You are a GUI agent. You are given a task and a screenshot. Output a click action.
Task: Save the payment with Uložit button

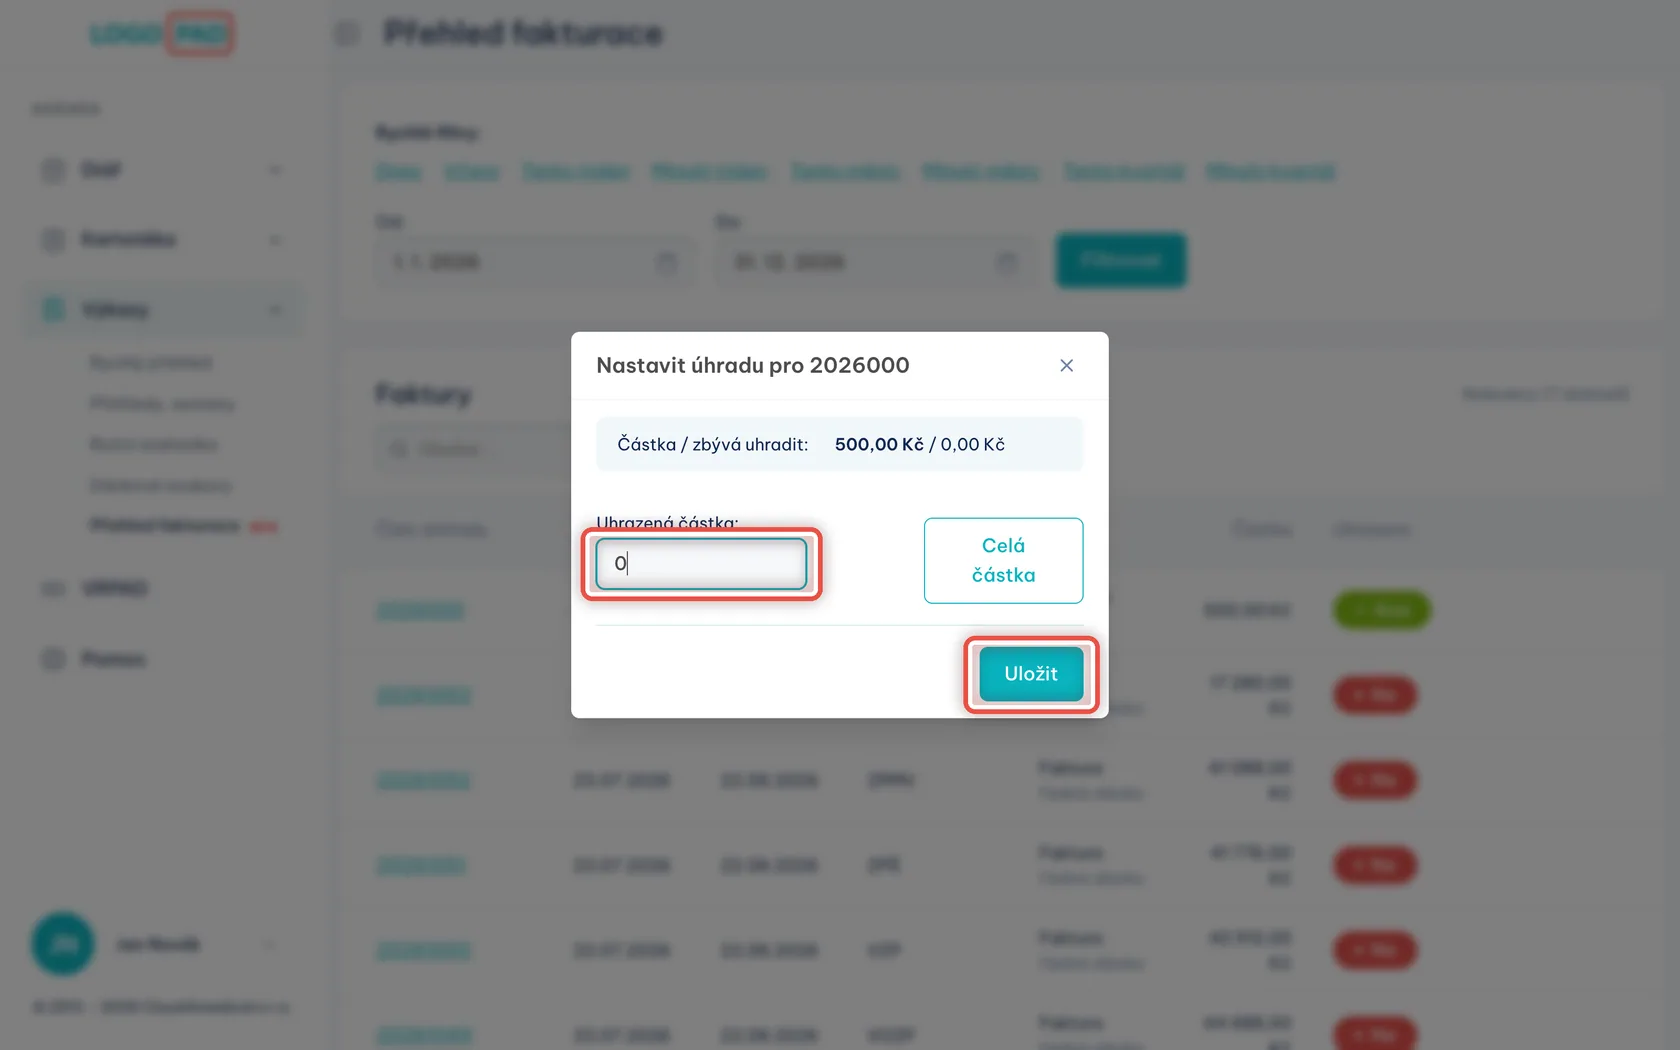pos(1031,674)
